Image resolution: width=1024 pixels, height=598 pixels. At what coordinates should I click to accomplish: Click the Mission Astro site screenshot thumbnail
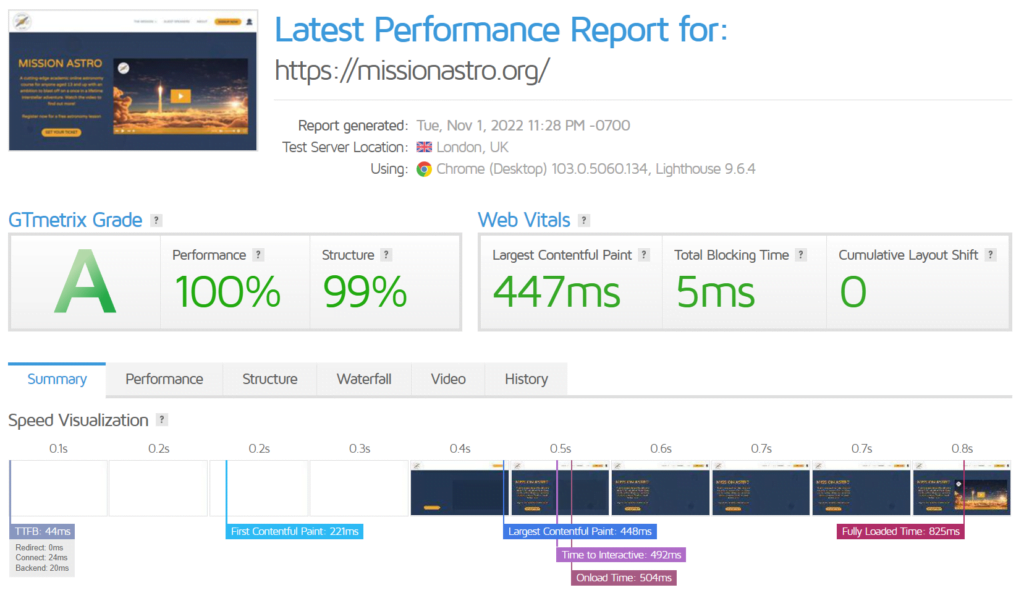133,80
